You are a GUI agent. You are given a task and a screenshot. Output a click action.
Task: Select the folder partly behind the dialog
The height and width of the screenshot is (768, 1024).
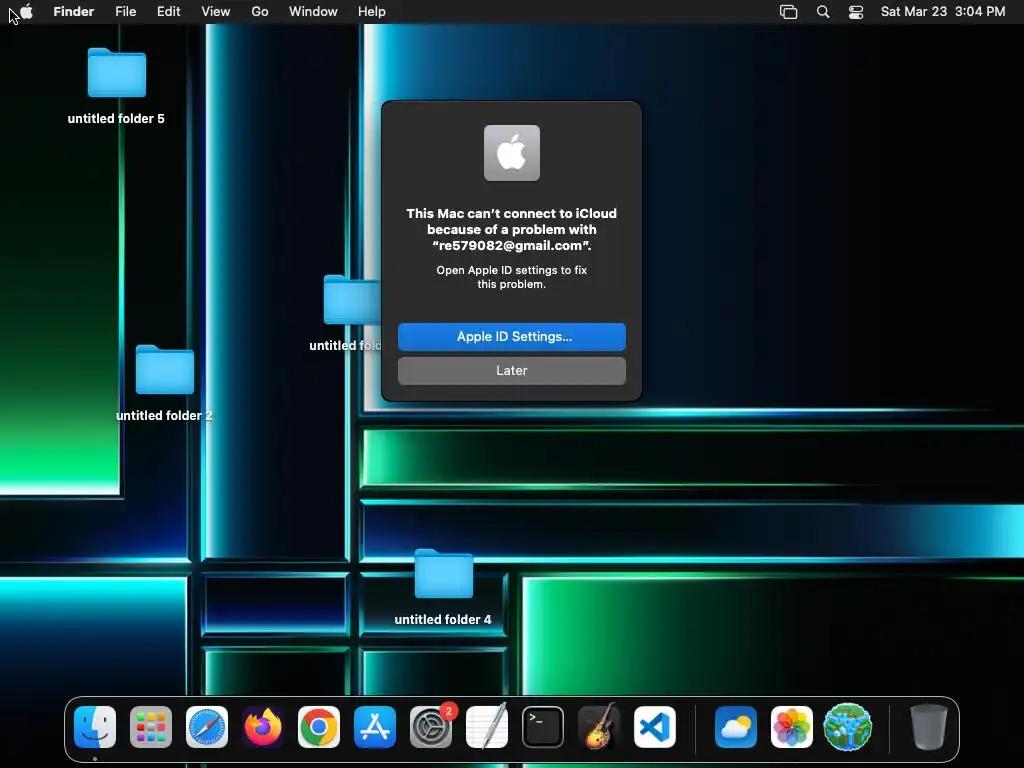point(346,313)
